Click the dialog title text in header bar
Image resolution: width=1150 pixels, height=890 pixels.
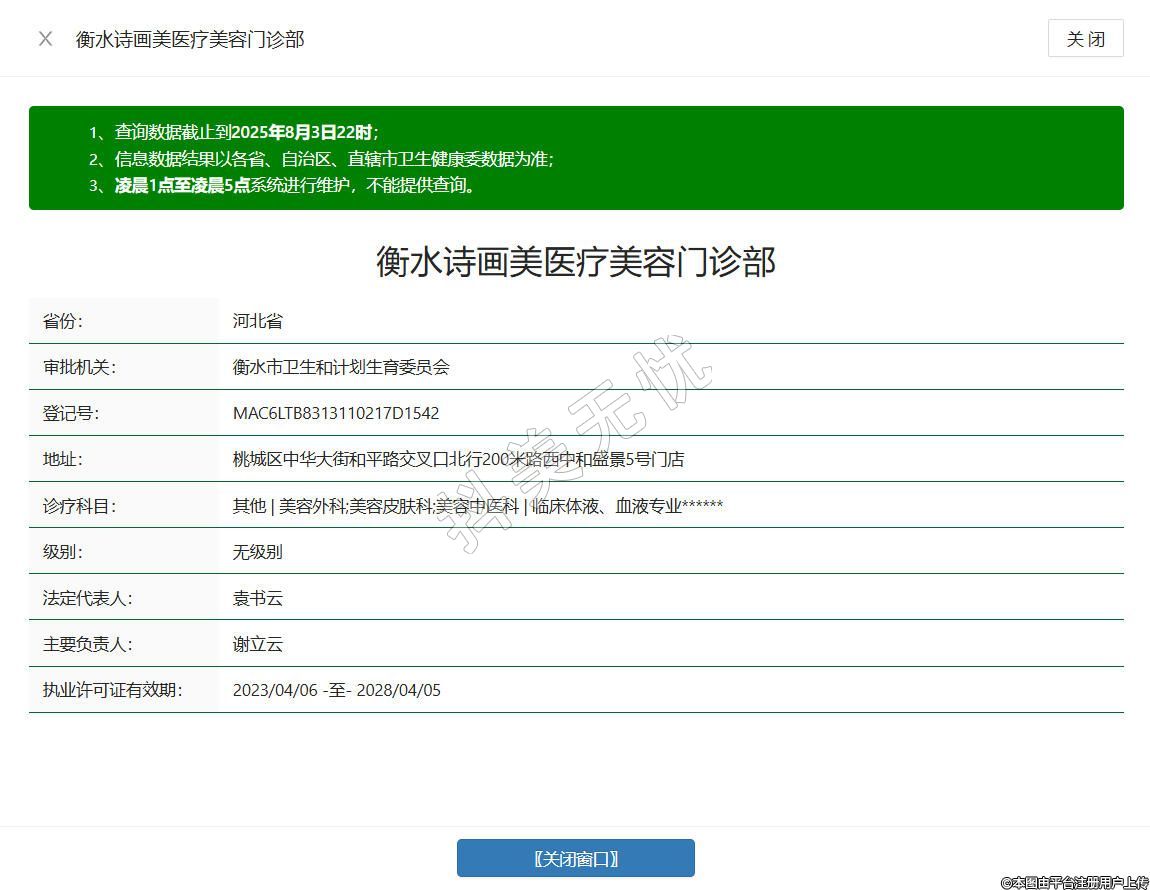pyautogui.click(x=190, y=39)
